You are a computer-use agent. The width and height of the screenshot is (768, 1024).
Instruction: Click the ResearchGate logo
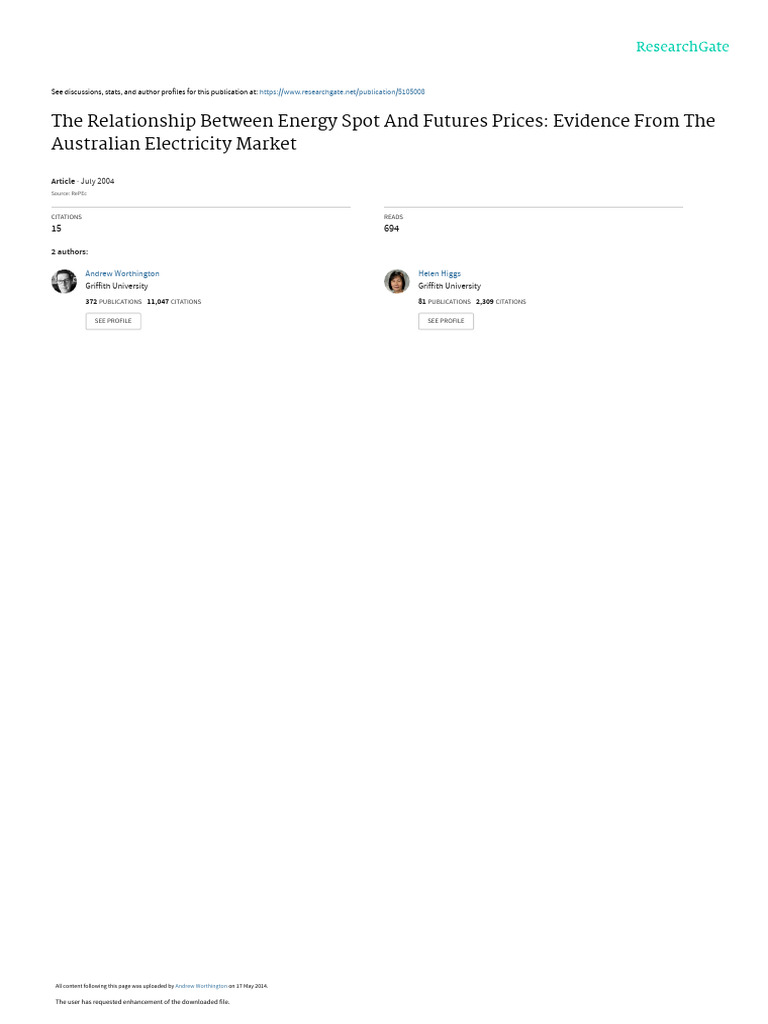(682, 47)
